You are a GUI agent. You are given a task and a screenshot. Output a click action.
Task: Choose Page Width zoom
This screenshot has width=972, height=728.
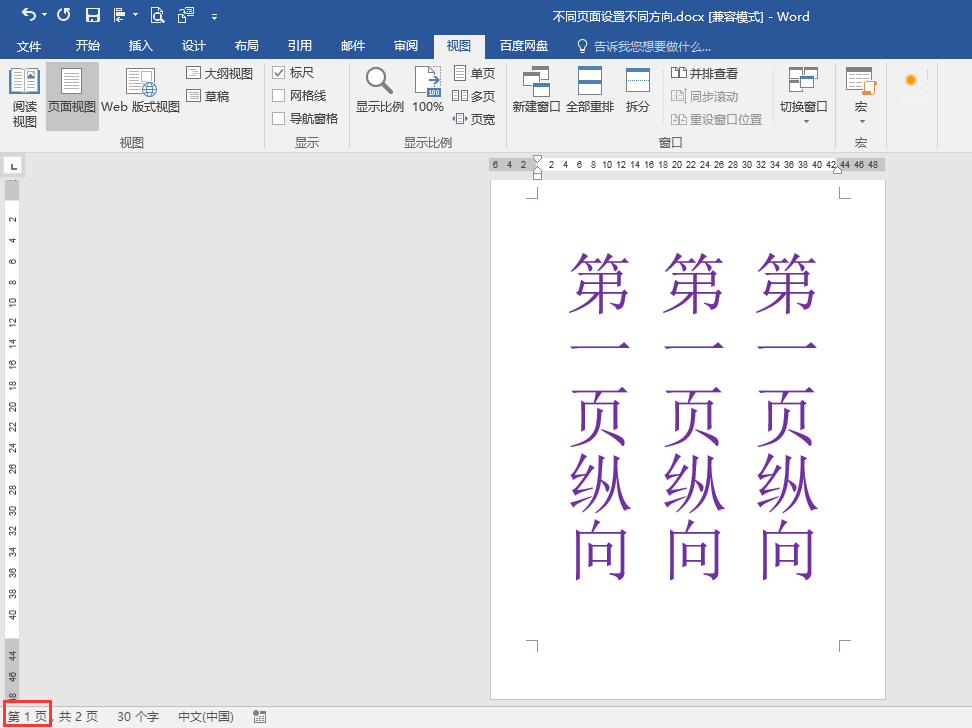[475, 119]
